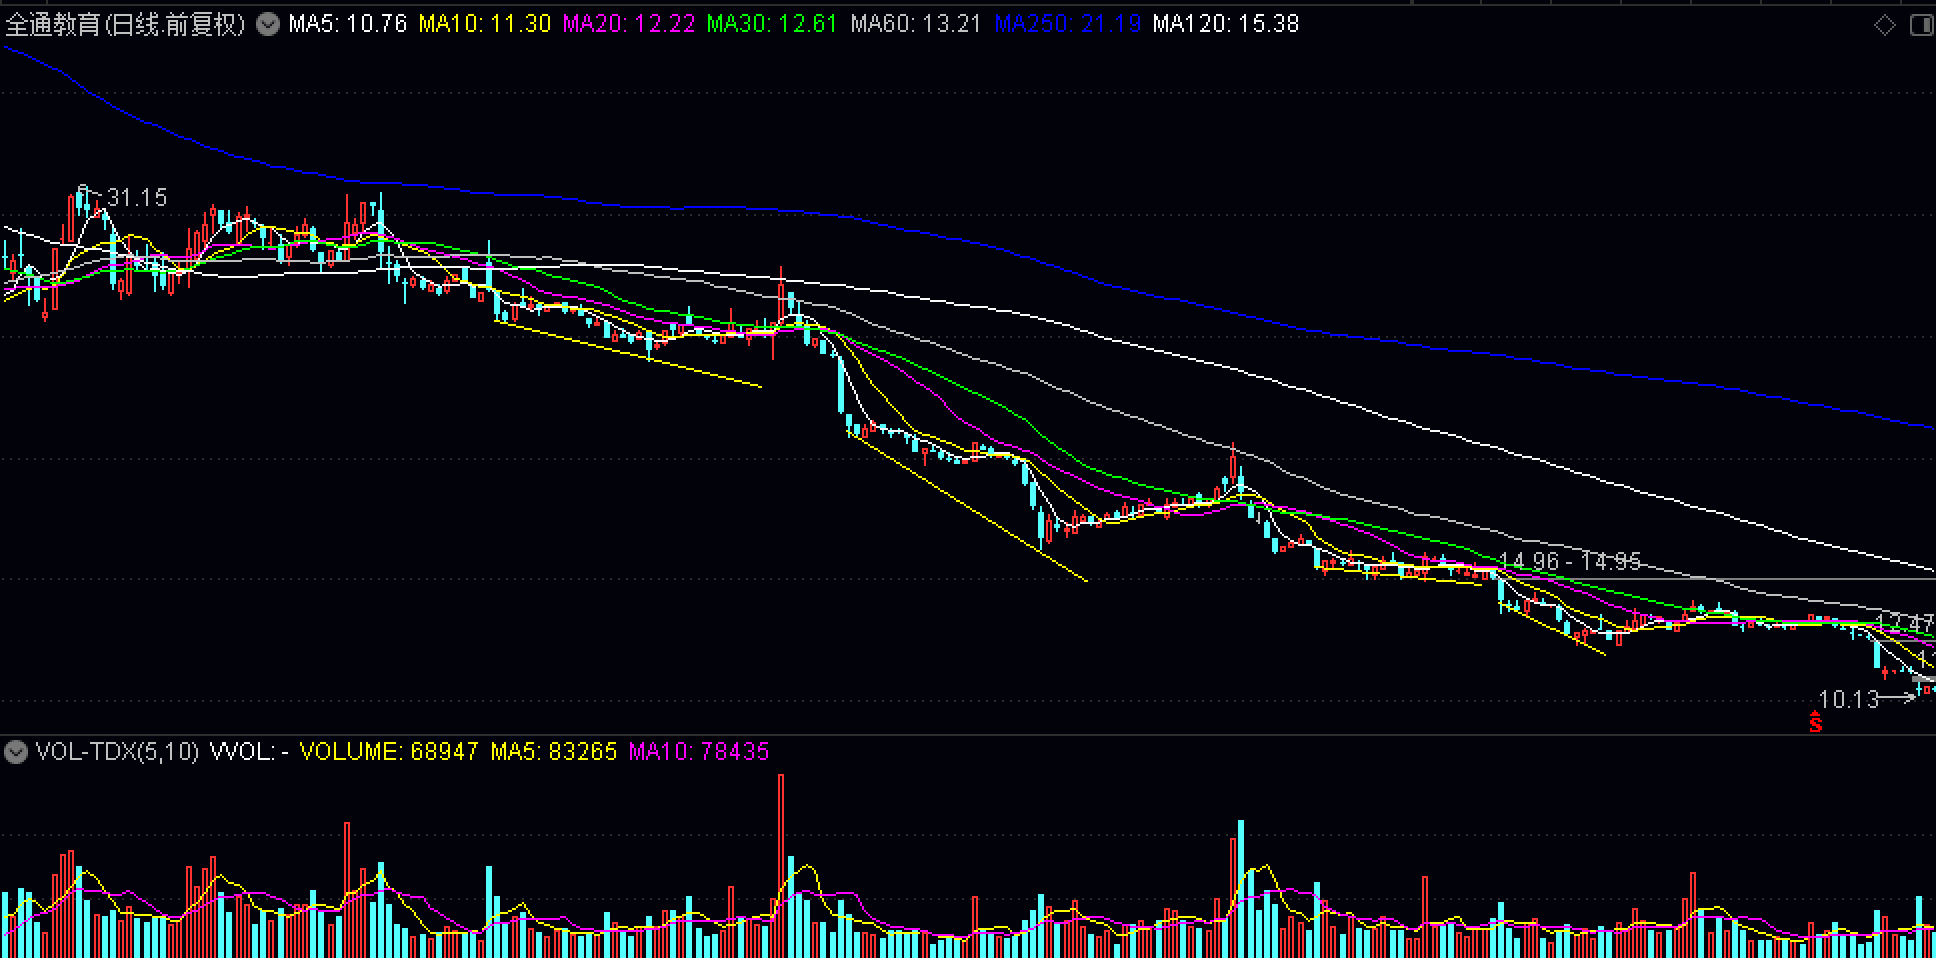Click the volume MA10: 78435 label
Image resolution: width=1936 pixels, height=958 pixels.
point(699,752)
